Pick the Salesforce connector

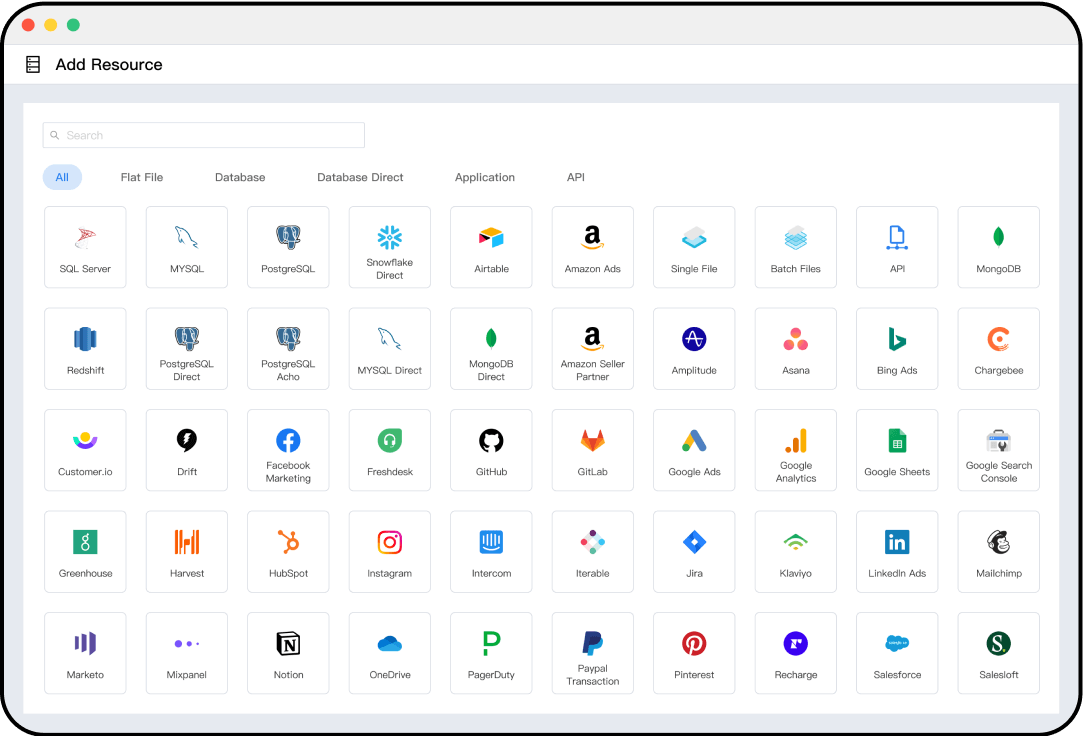[897, 652]
